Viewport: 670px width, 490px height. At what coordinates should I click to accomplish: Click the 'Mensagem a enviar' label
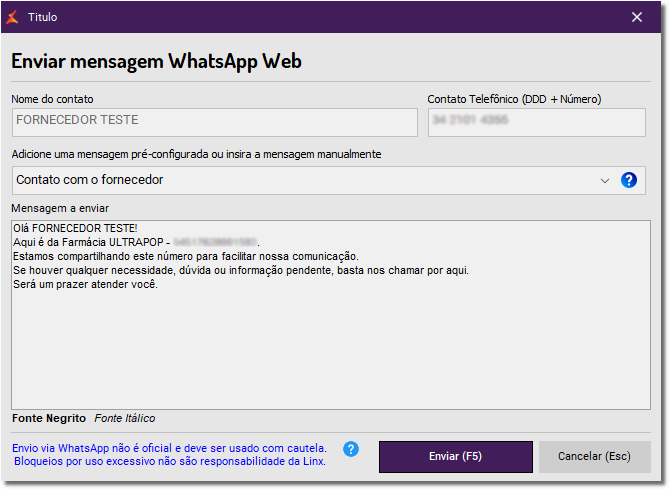click(60, 208)
